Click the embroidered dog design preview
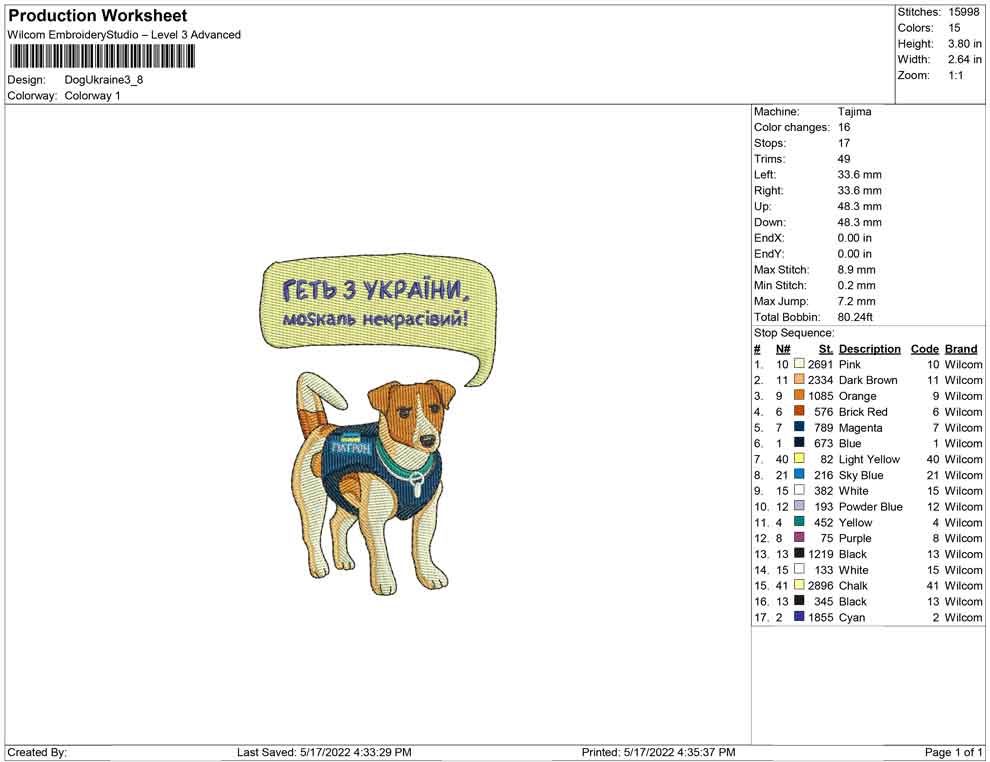The width and height of the screenshot is (990, 762). click(x=374, y=483)
